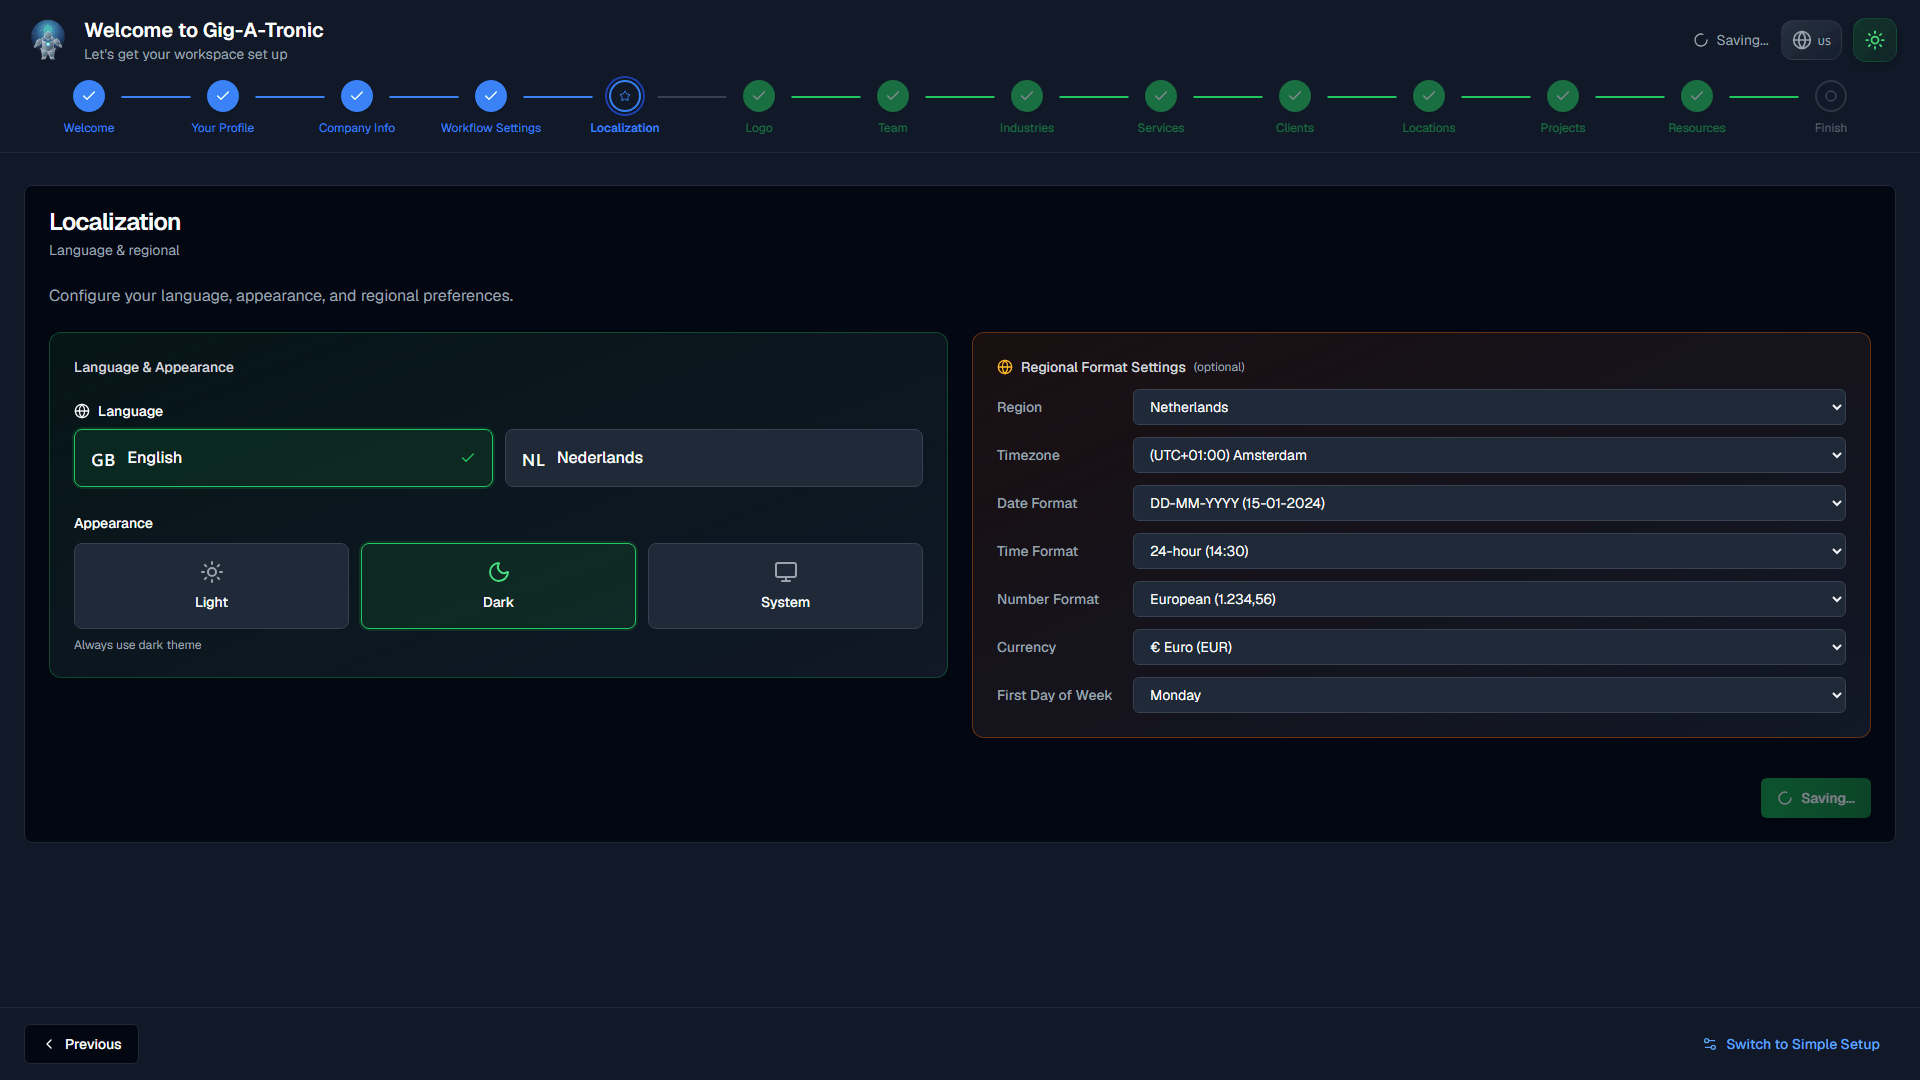This screenshot has width=1920, height=1080.
Task: Click the moon icon in Dark card
Action: pyautogui.click(x=498, y=572)
